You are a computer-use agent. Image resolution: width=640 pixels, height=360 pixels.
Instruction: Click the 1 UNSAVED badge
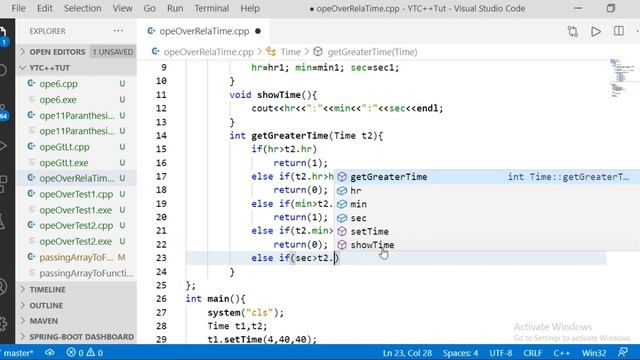point(113,52)
